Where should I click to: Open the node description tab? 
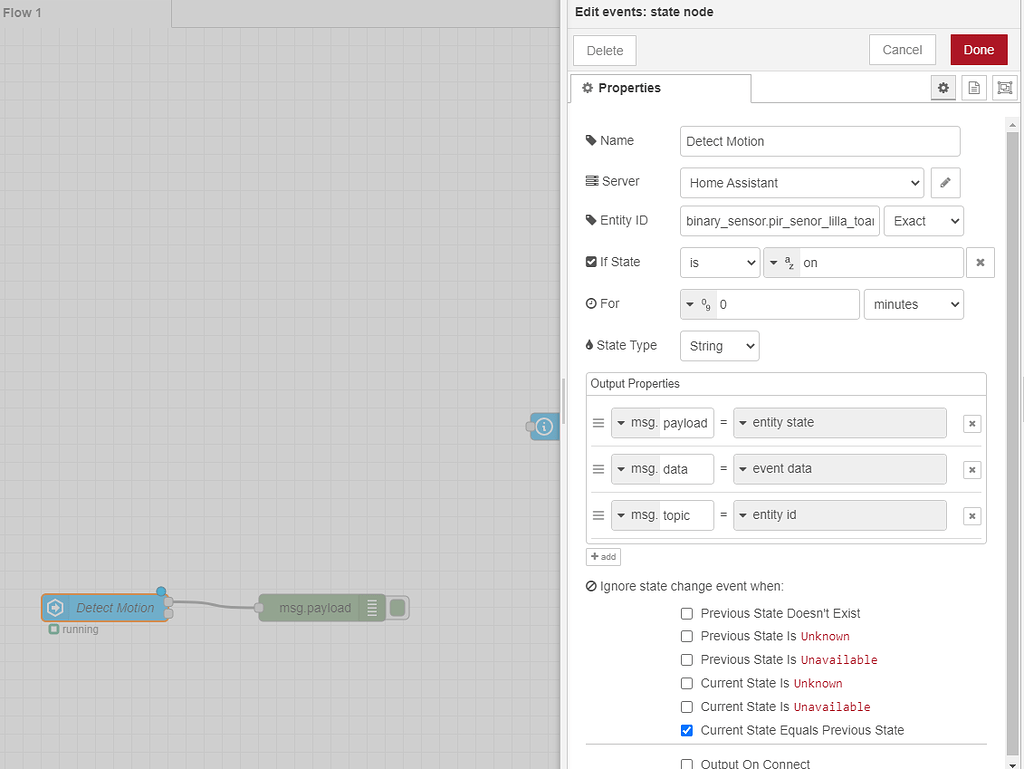click(974, 87)
